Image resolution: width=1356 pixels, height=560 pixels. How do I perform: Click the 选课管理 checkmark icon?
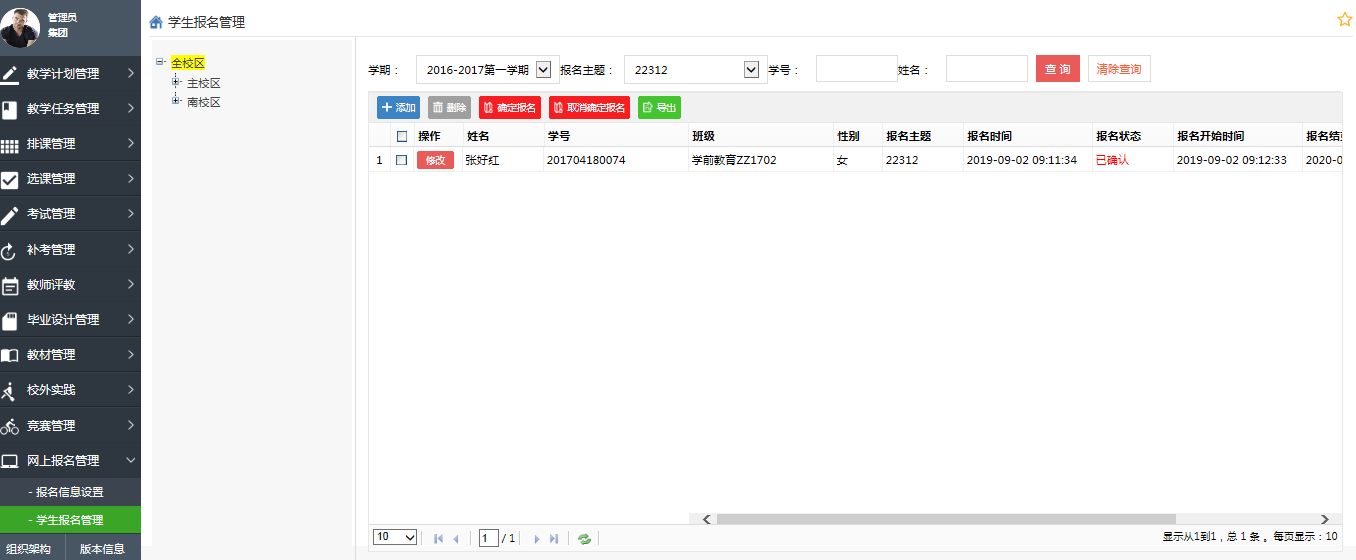coord(10,180)
